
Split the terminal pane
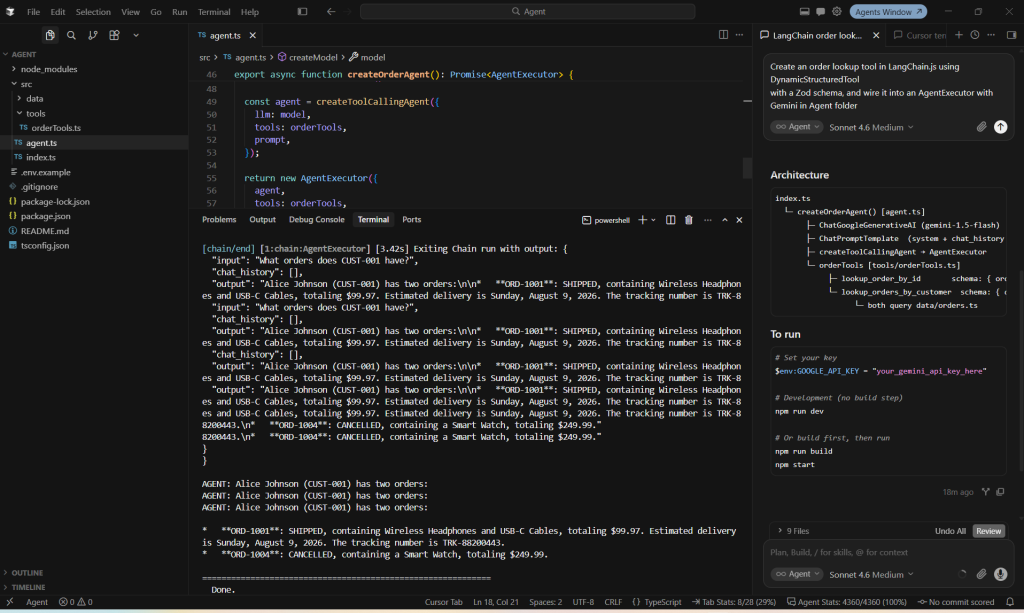(670, 220)
